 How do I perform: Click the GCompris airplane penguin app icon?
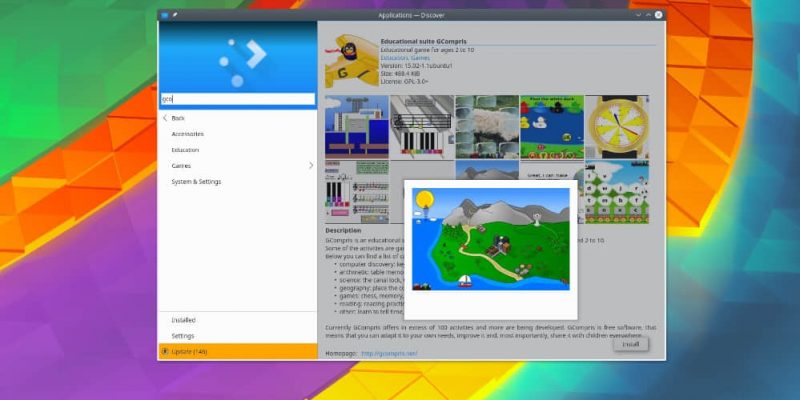pos(352,60)
